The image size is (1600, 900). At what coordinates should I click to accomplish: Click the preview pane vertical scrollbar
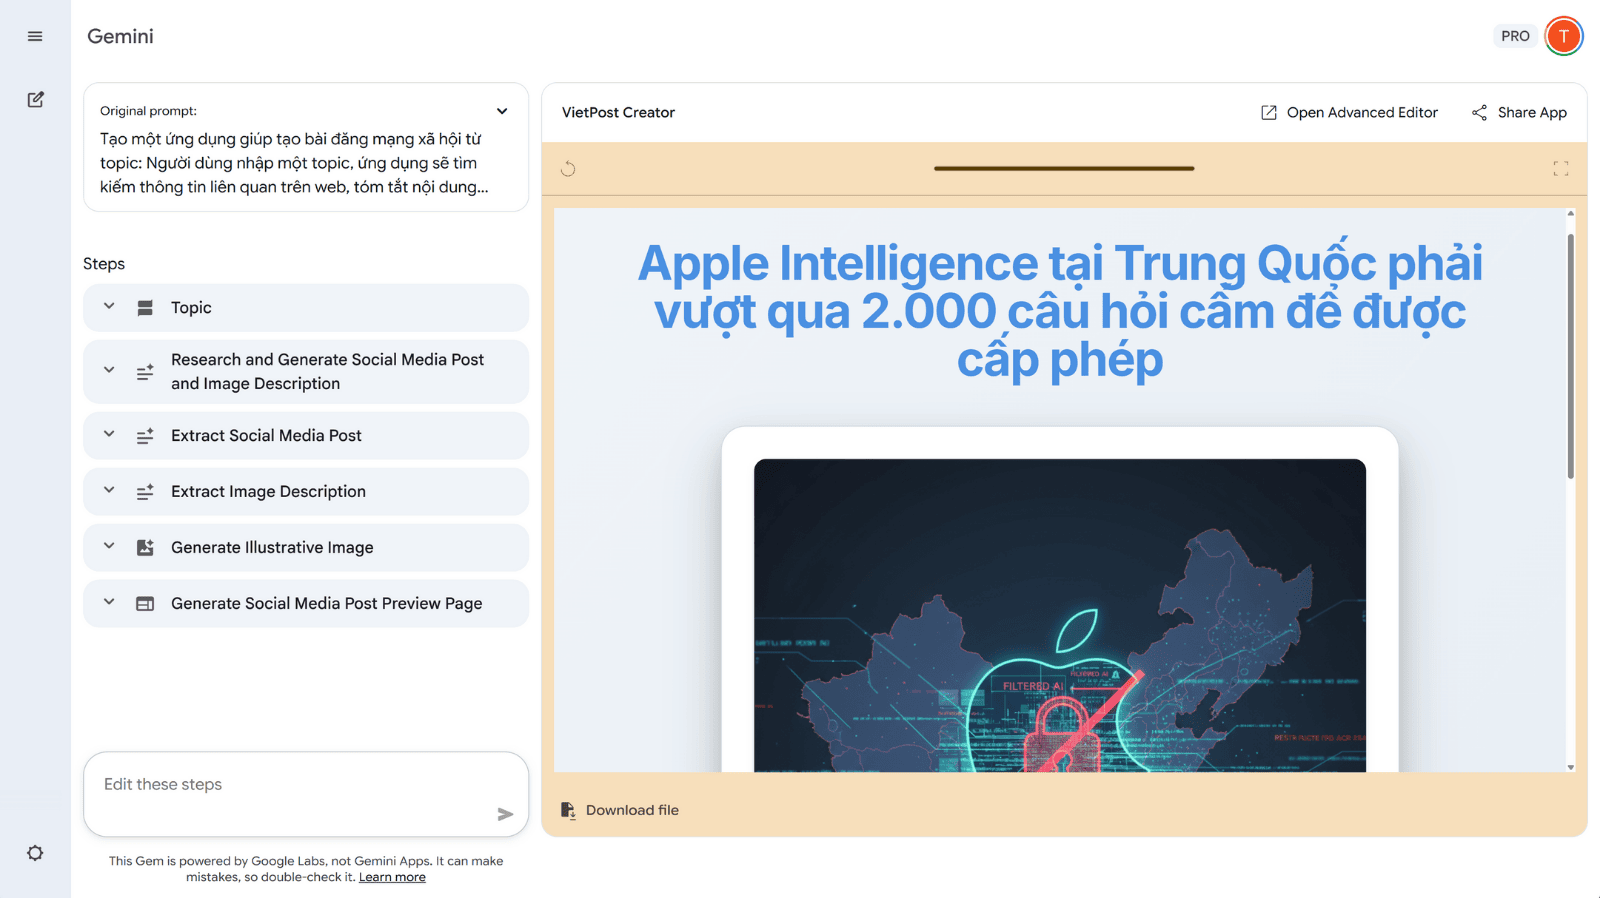point(1570,356)
